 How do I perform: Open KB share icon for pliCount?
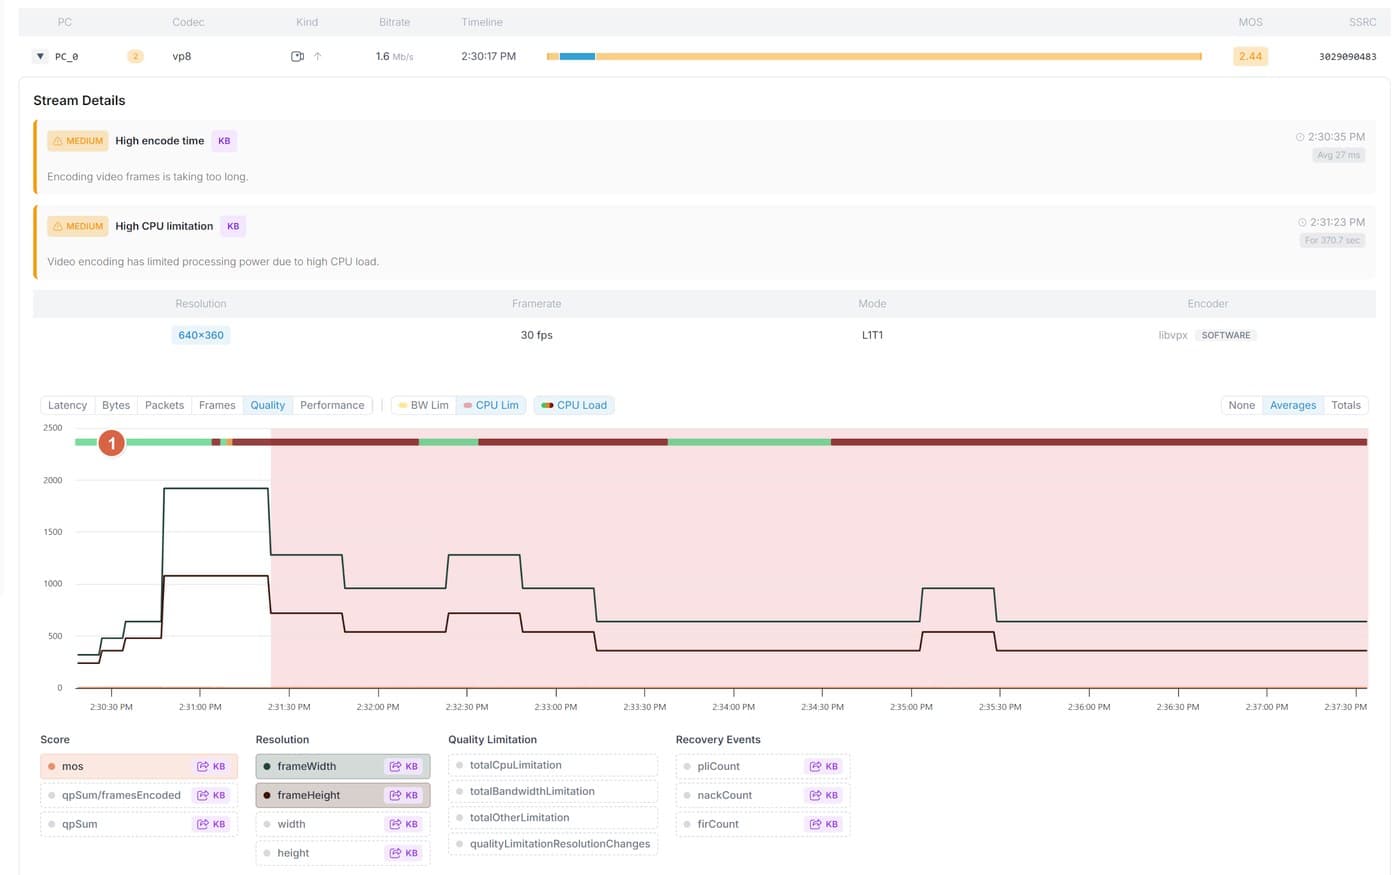point(824,767)
